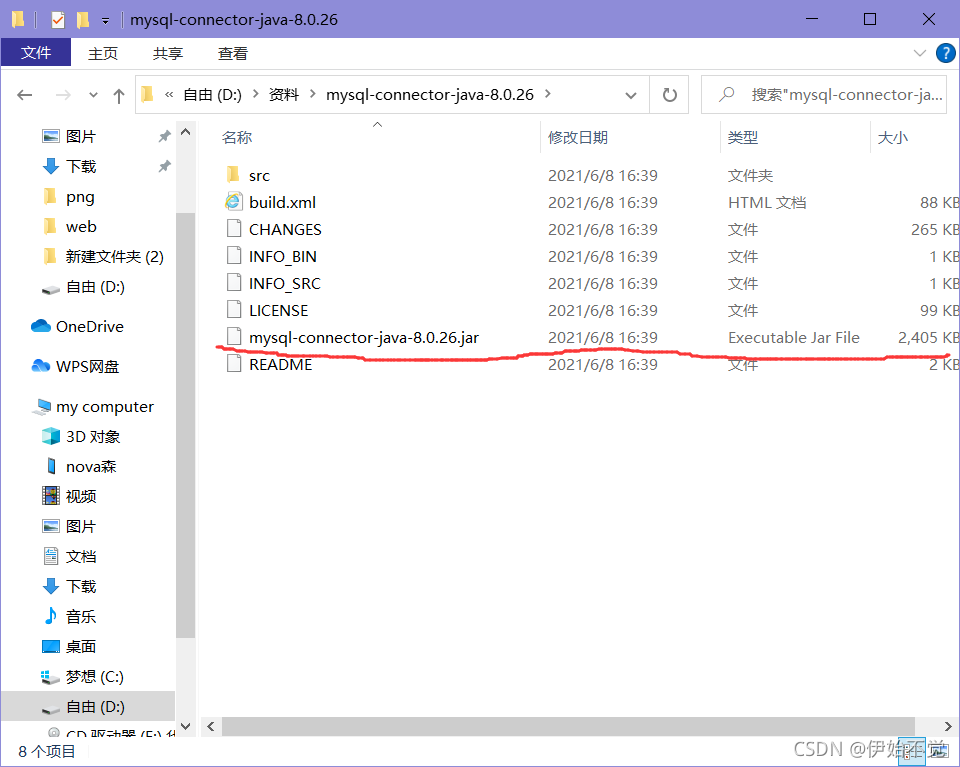Click the Forward arrow button
The height and width of the screenshot is (767, 960).
(x=62, y=95)
